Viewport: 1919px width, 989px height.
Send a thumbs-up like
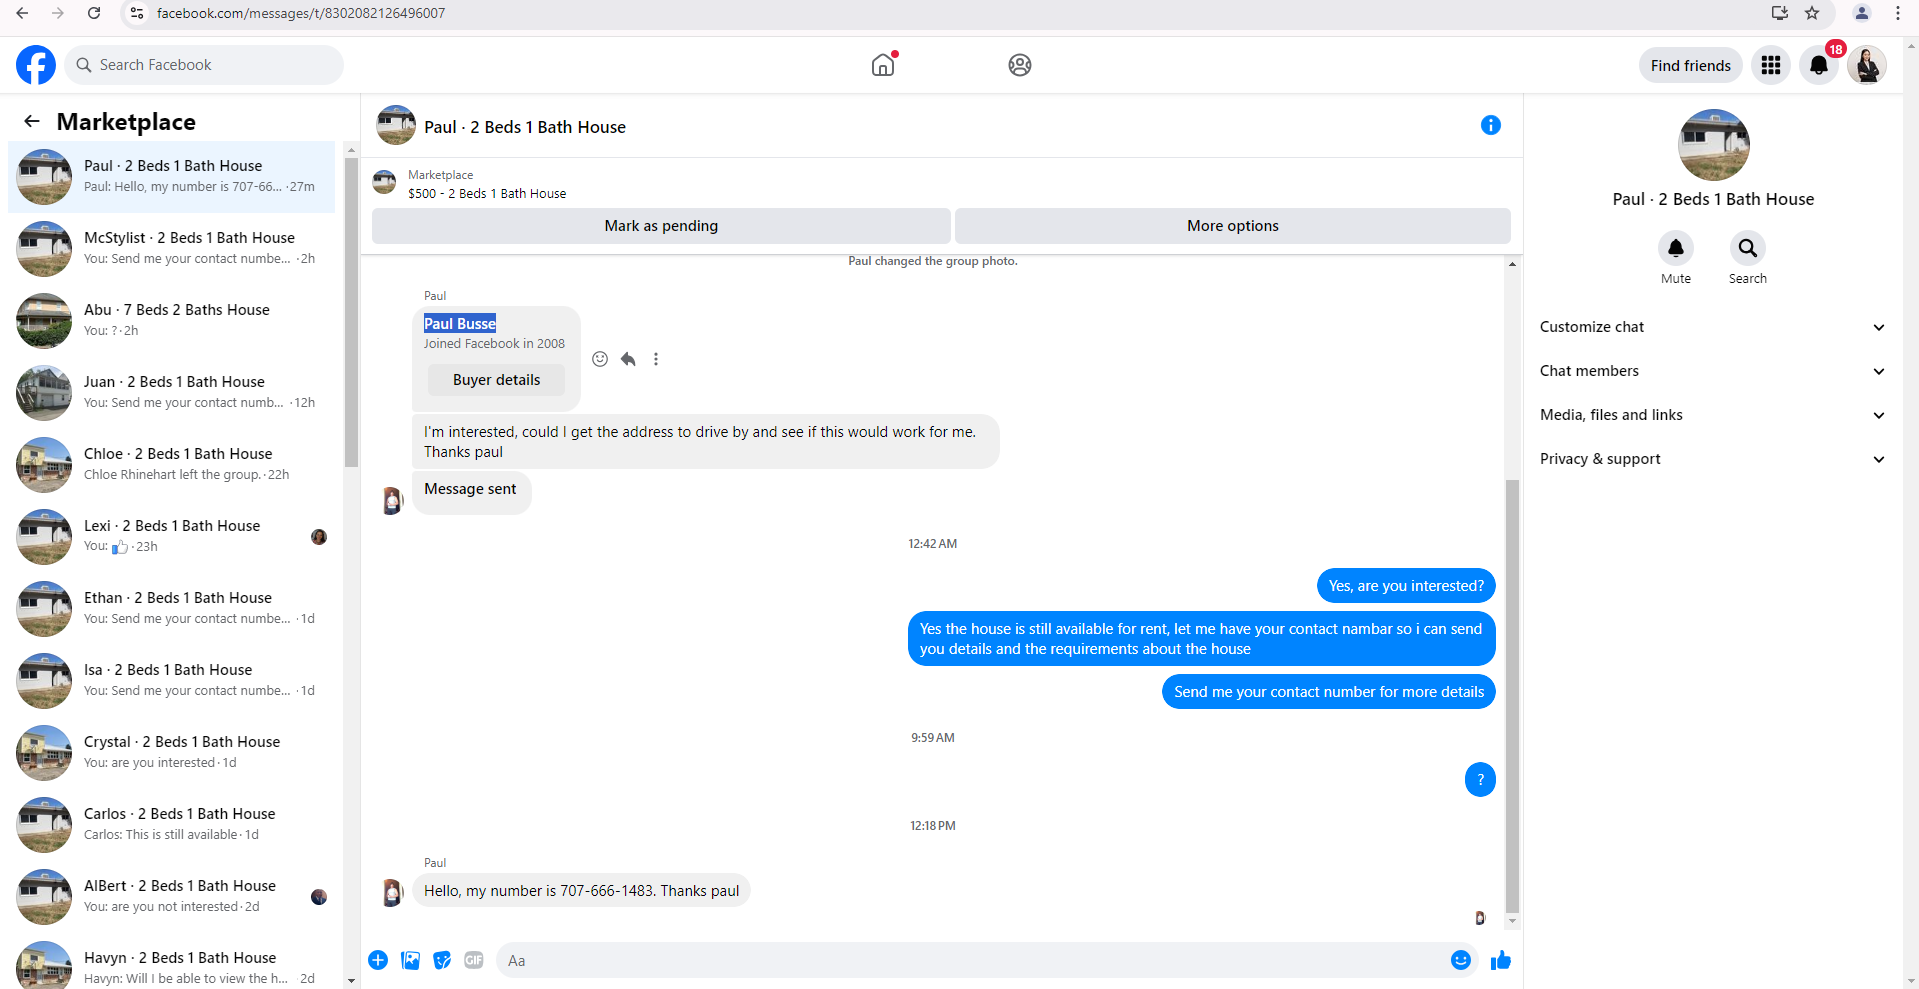click(x=1501, y=960)
